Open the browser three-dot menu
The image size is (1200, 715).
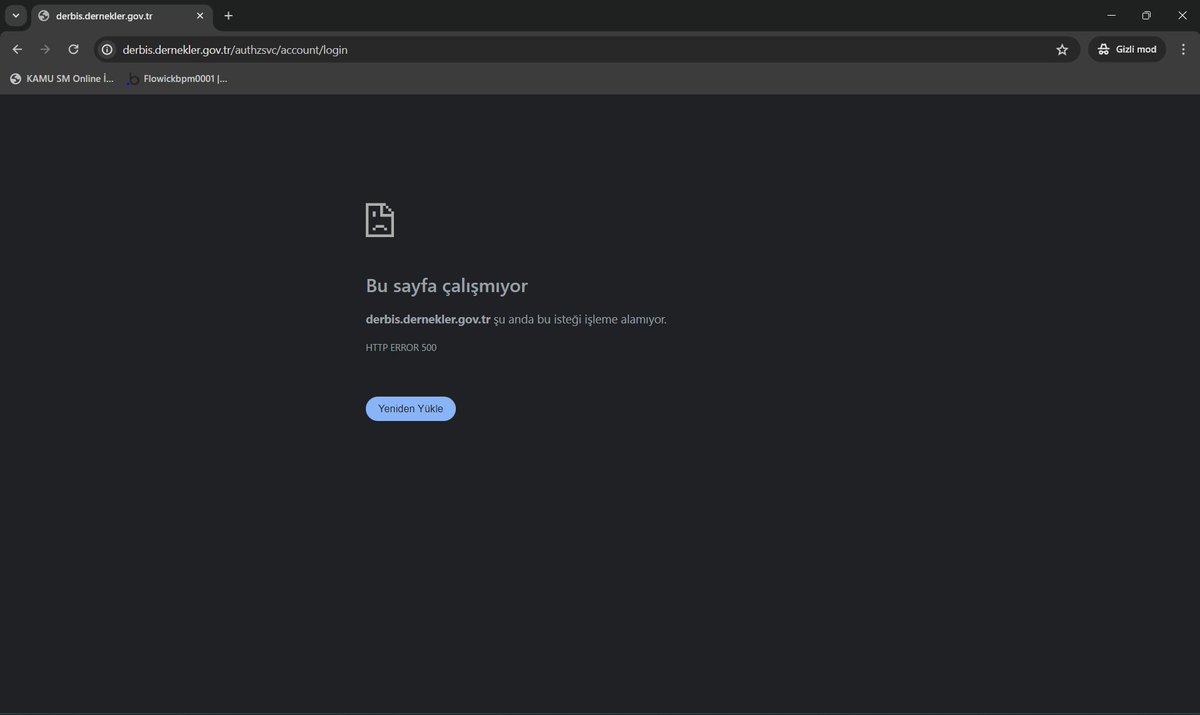pyautogui.click(x=1184, y=49)
